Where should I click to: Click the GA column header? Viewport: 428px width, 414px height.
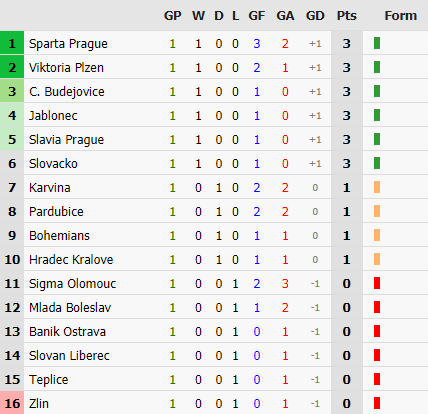pos(285,16)
